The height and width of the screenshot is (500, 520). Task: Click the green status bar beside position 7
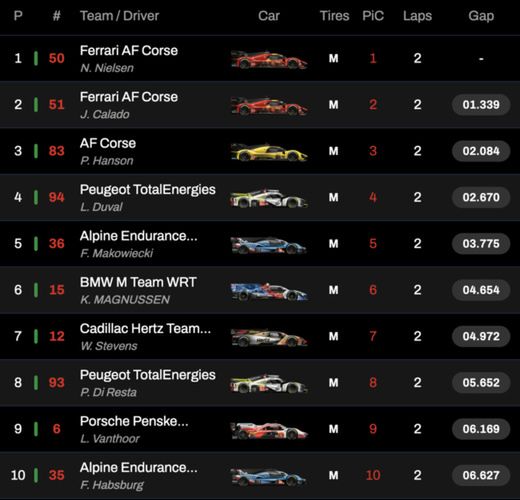(x=36, y=336)
